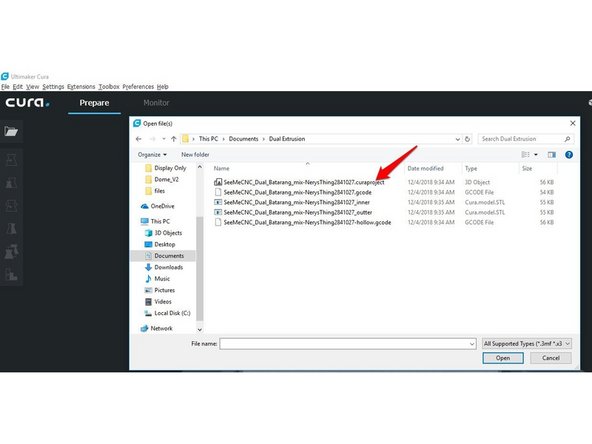Open the Help menu
Image resolution: width=592 pixels, height=444 pixels.
click(162, 86)
